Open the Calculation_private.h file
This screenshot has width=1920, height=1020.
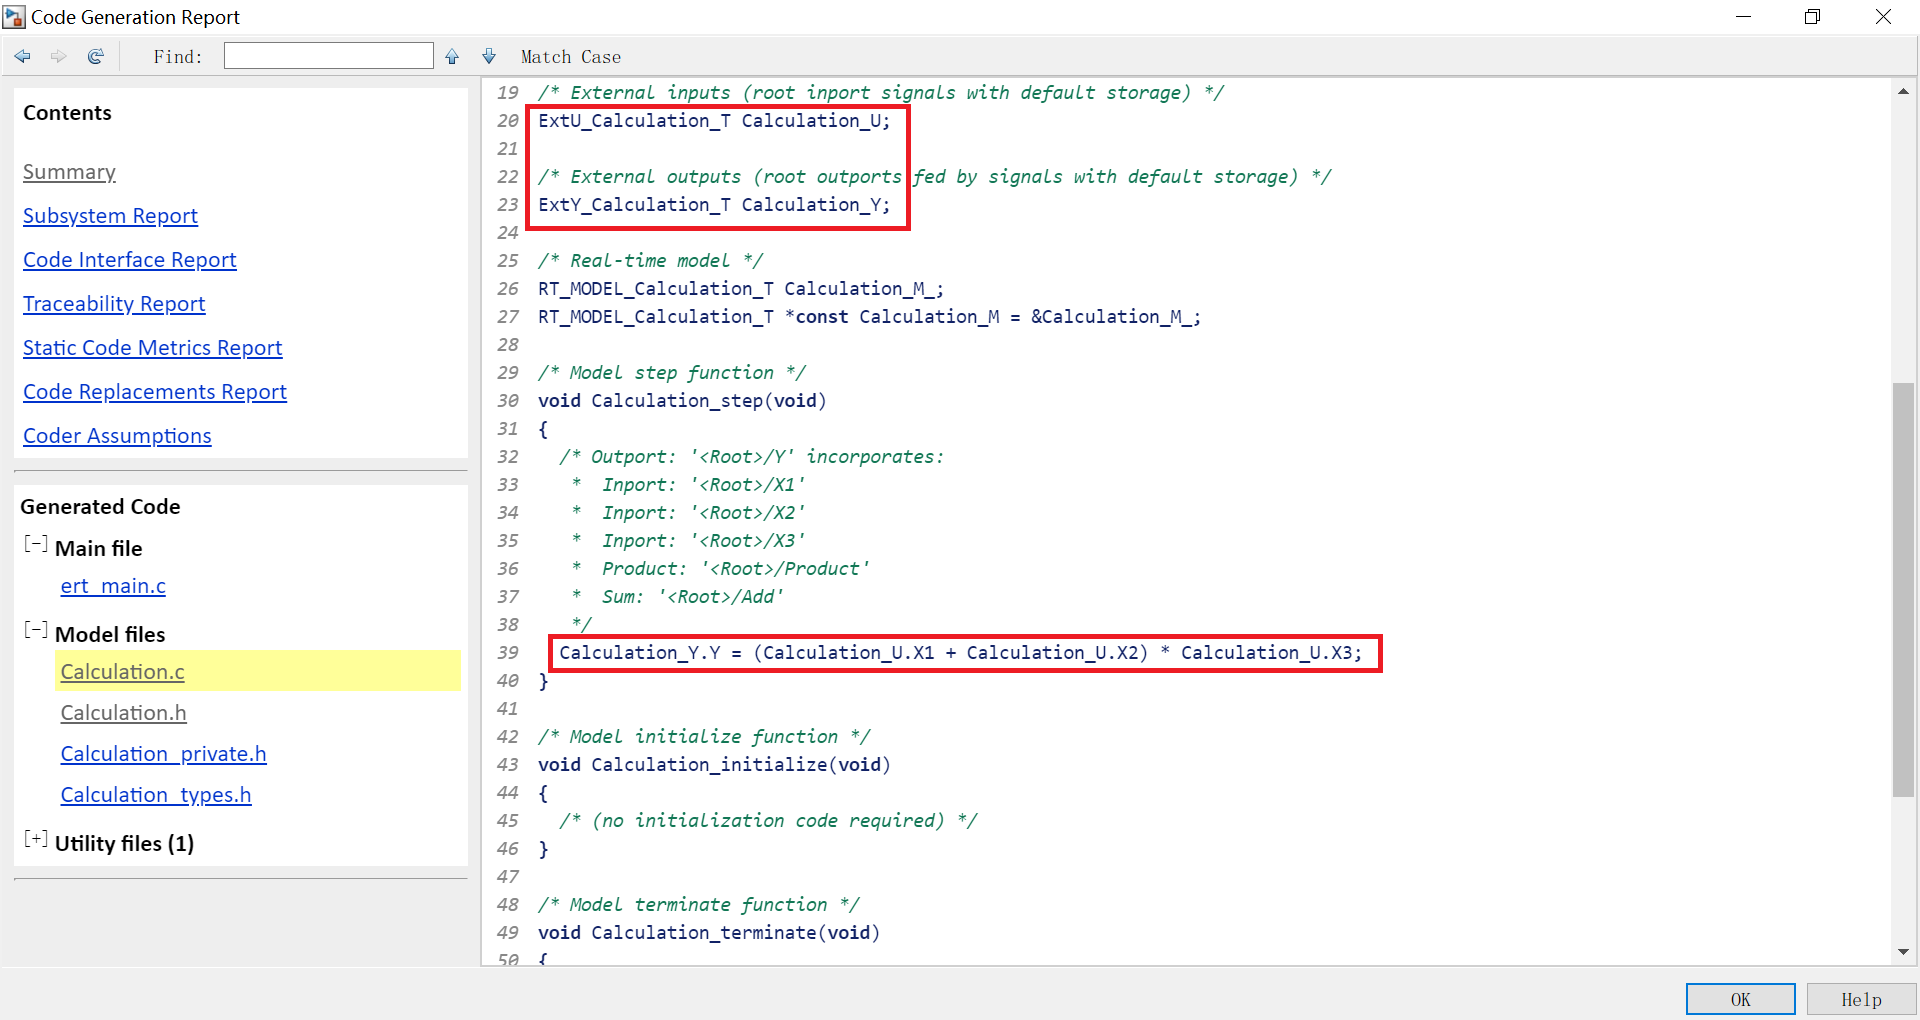(x=164, y=754)
